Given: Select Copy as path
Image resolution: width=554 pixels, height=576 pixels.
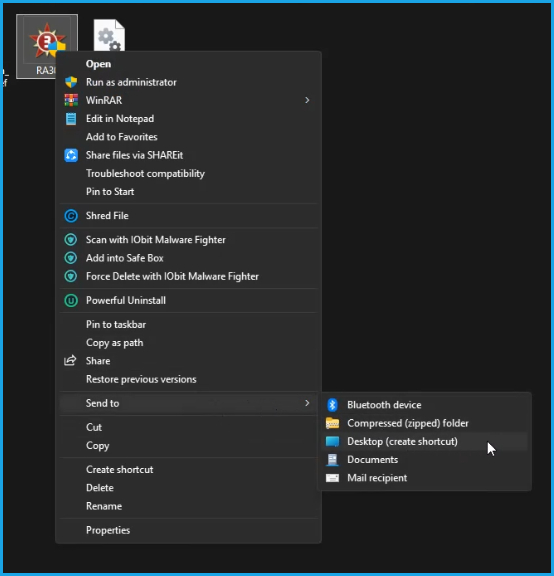Looking at the screenshot, I should (x=188, y=343).
